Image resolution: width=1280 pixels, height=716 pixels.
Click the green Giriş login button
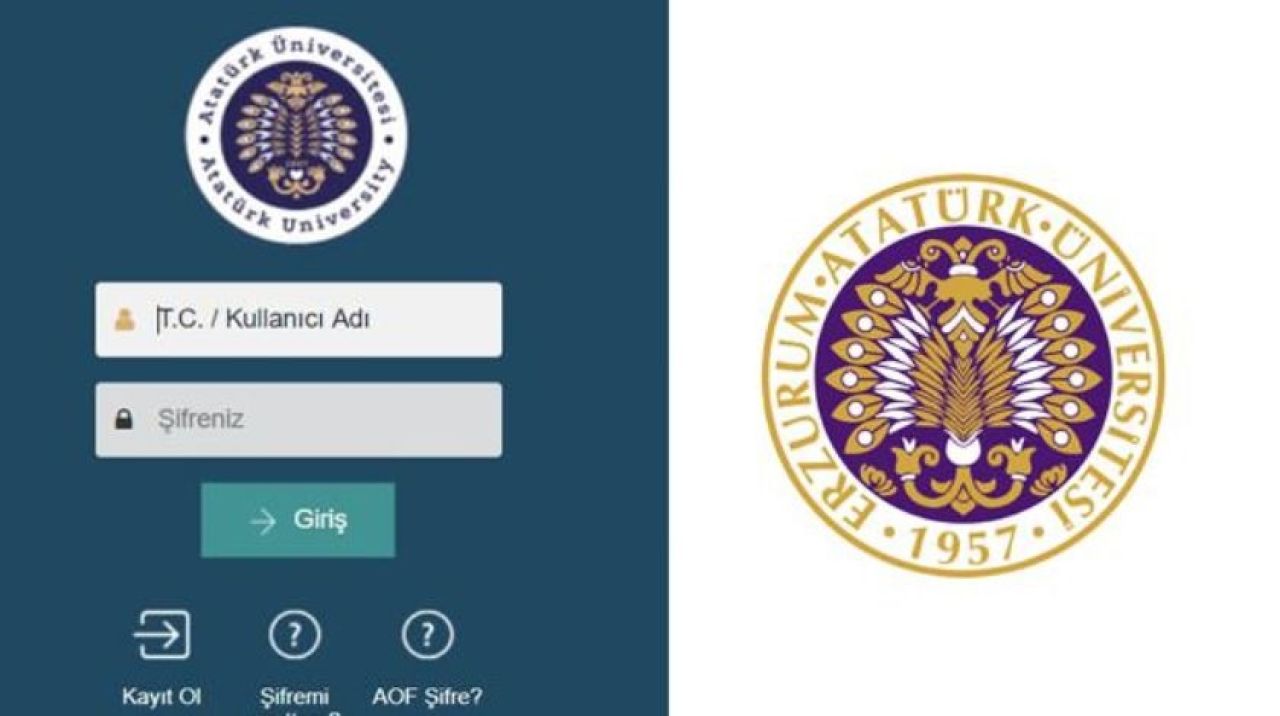[298, 520]
